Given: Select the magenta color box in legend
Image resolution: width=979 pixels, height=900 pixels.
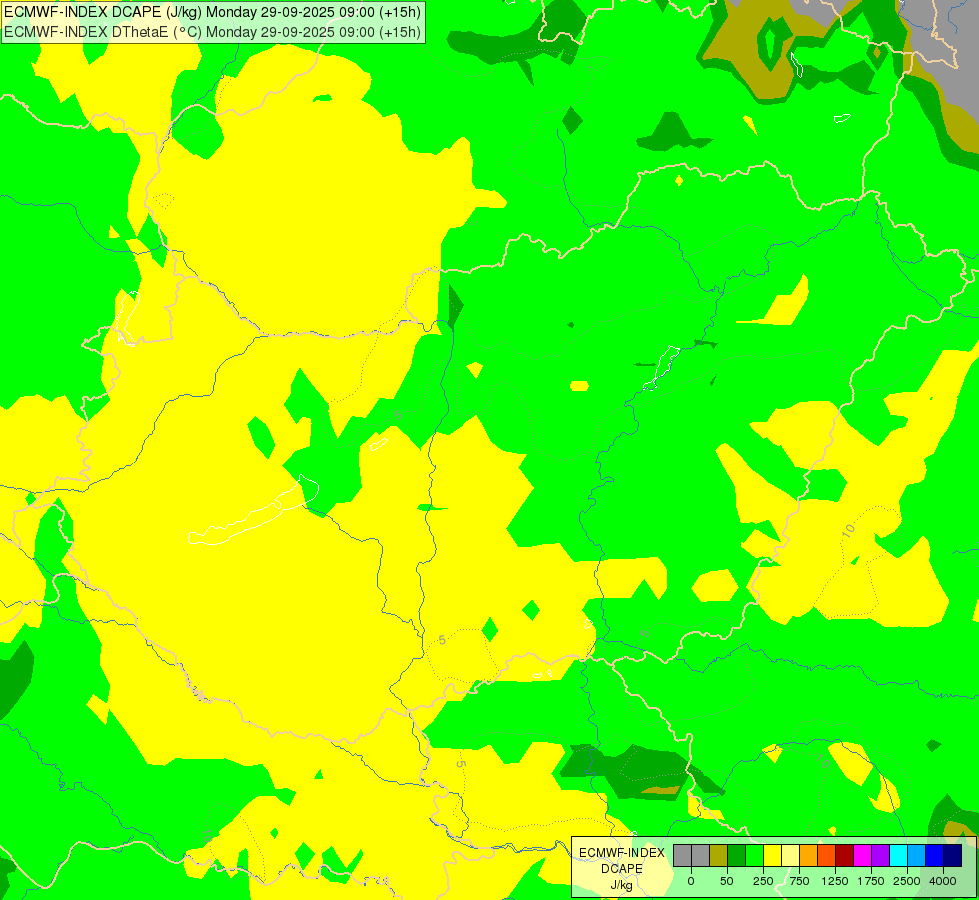Looking at the screenshot, I should point(862,855).
